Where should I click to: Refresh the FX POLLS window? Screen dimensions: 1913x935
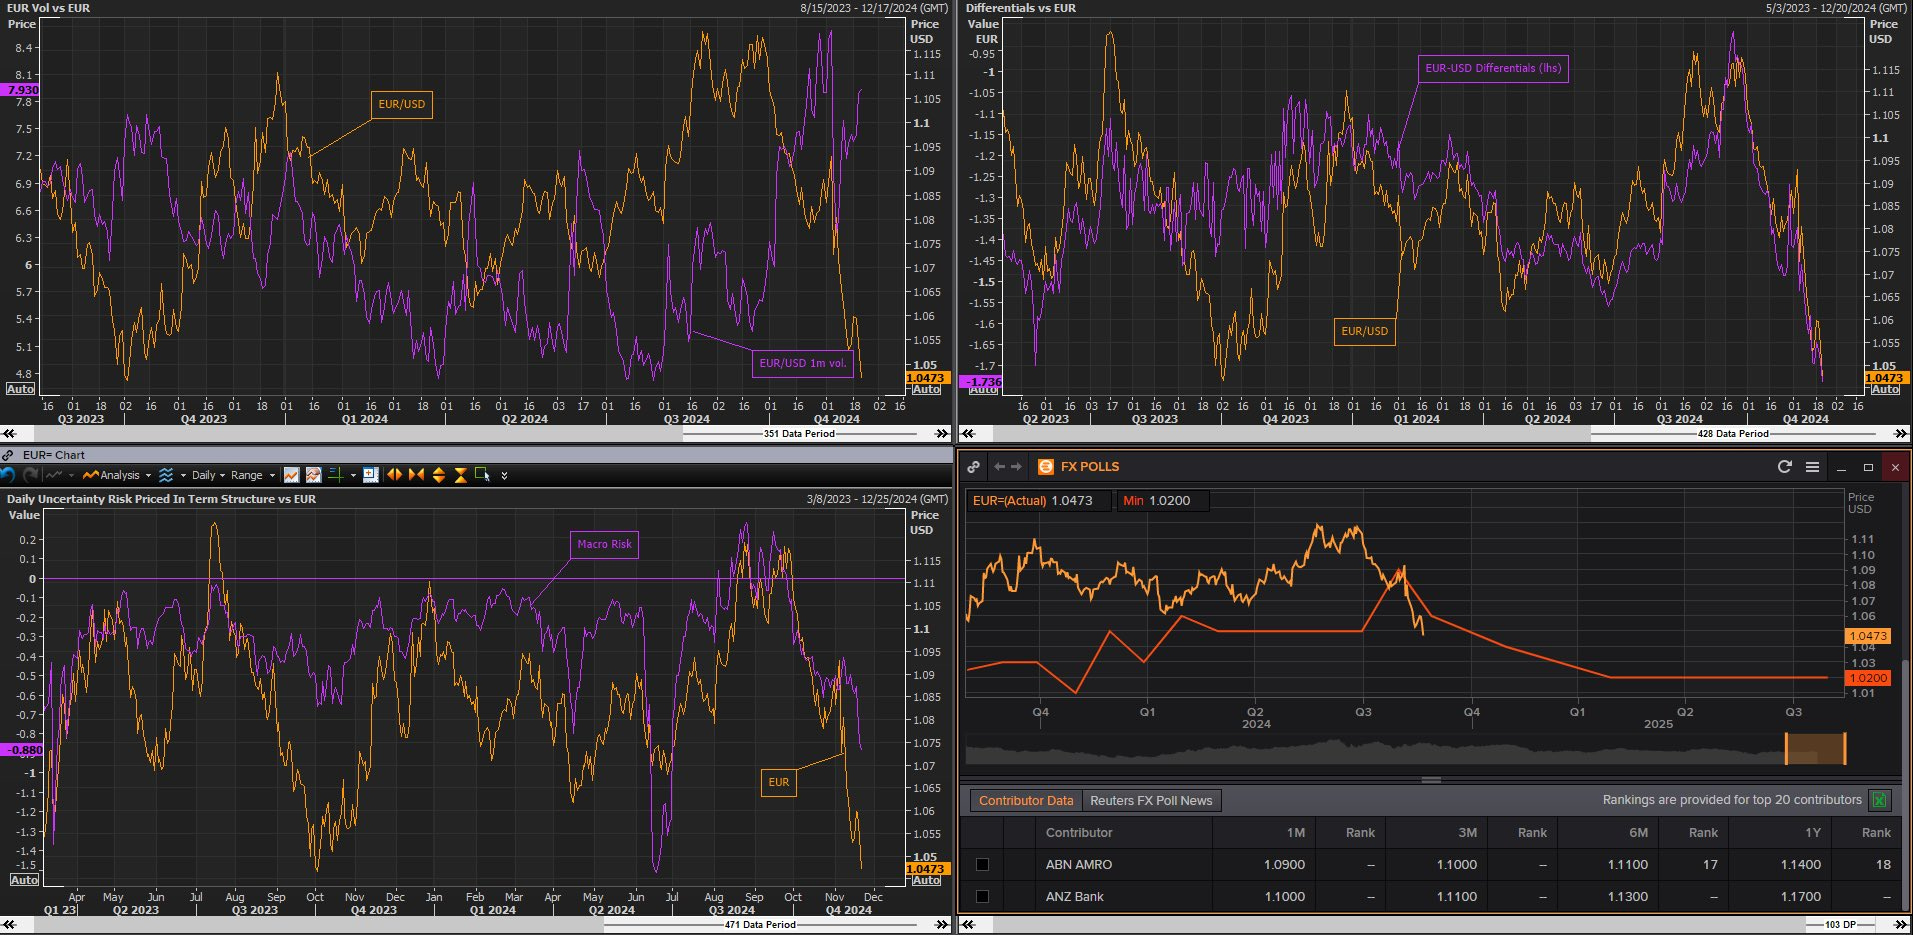pos(1785,467)
